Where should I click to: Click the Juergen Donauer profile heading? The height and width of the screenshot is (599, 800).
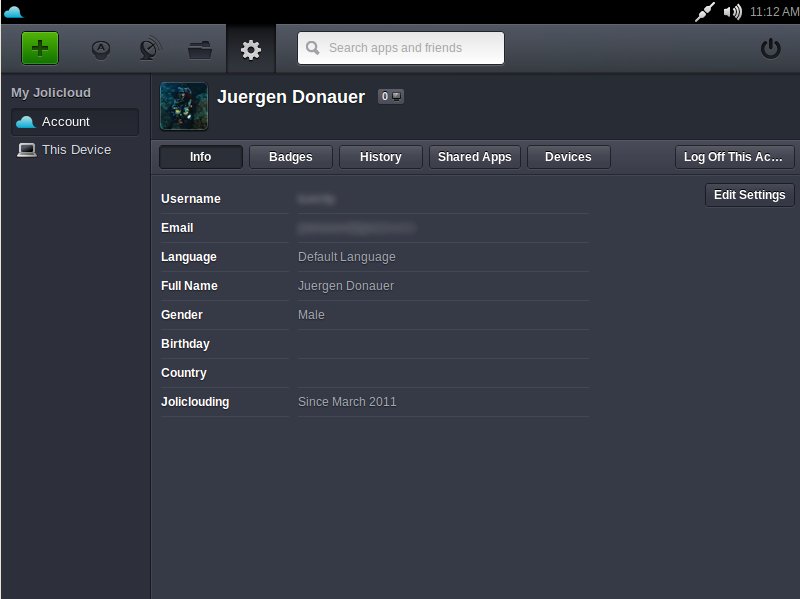(291, 97)
